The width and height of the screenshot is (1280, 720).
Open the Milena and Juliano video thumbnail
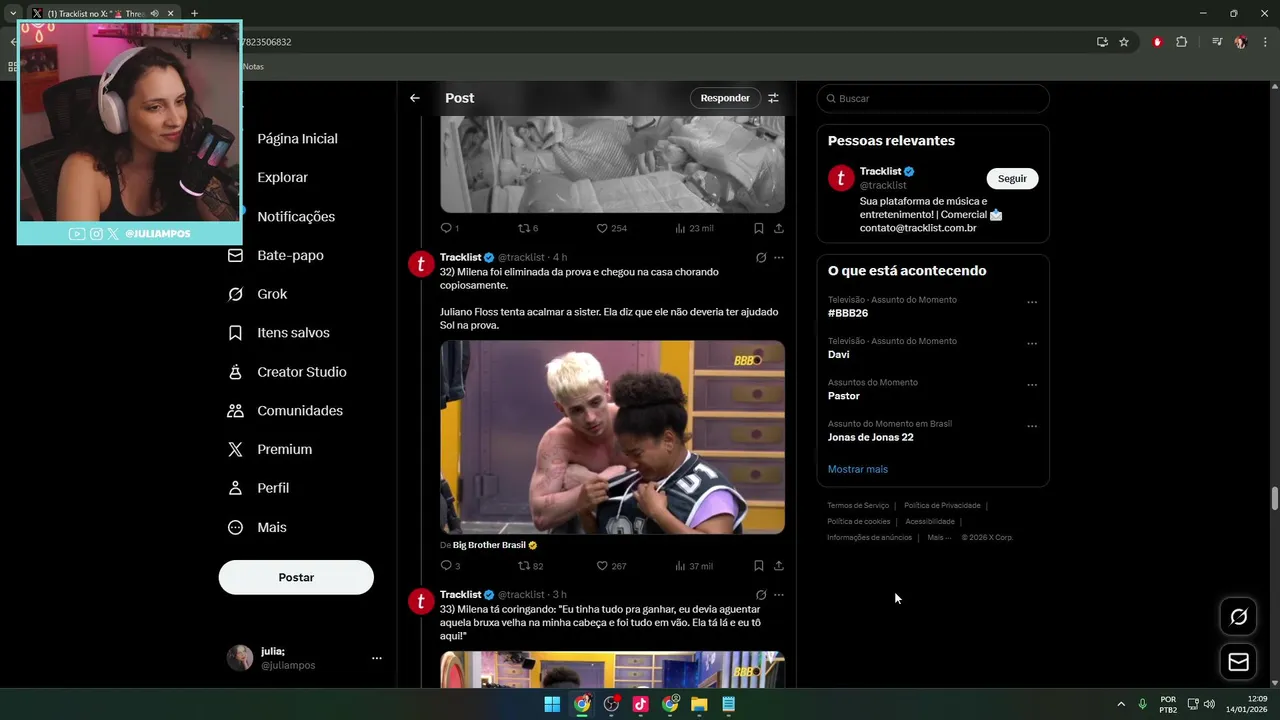[x=612, y=437]
